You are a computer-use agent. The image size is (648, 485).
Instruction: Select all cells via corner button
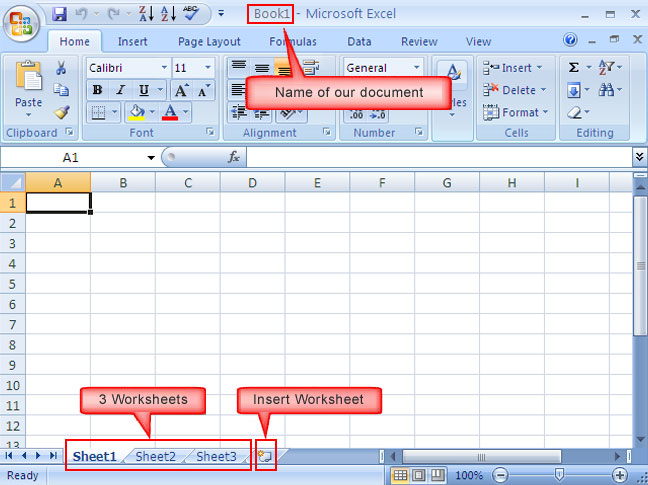[x=13, y=182]
